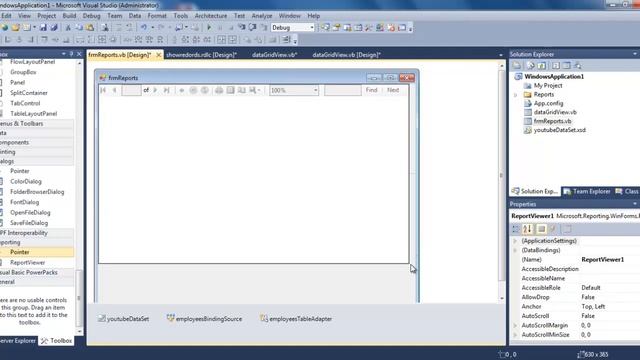The width and height of the screenshot is (640, 360).
Task: Switch to the dataGridView.vb code tab
Action: [x=274, y=55]
